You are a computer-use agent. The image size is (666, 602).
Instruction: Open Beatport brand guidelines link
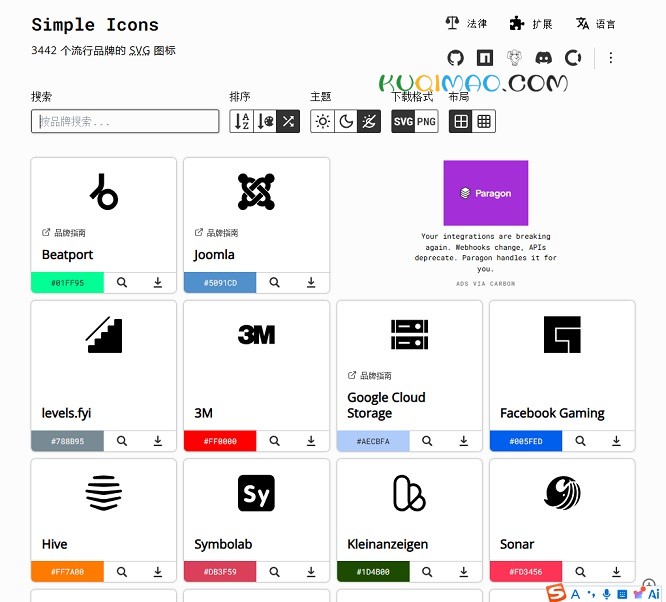click(x=64, y=233)
